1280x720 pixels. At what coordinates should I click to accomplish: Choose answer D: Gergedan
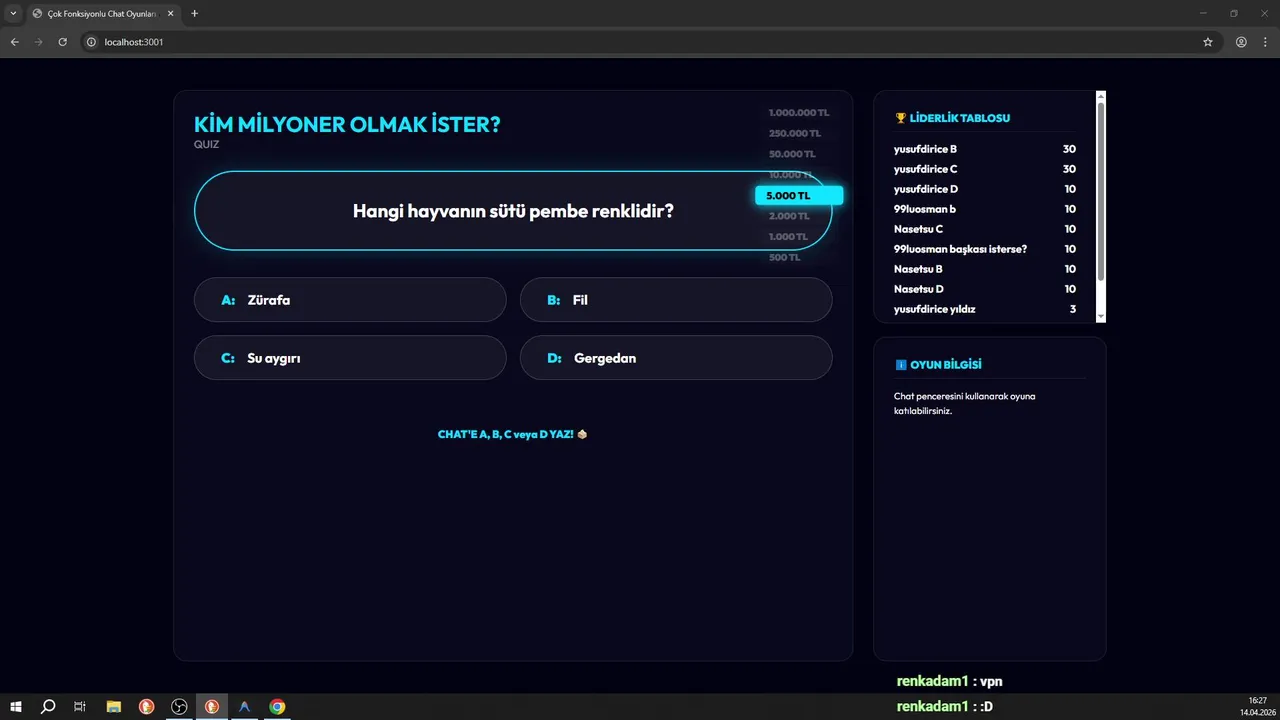click(x=676, y=357)
